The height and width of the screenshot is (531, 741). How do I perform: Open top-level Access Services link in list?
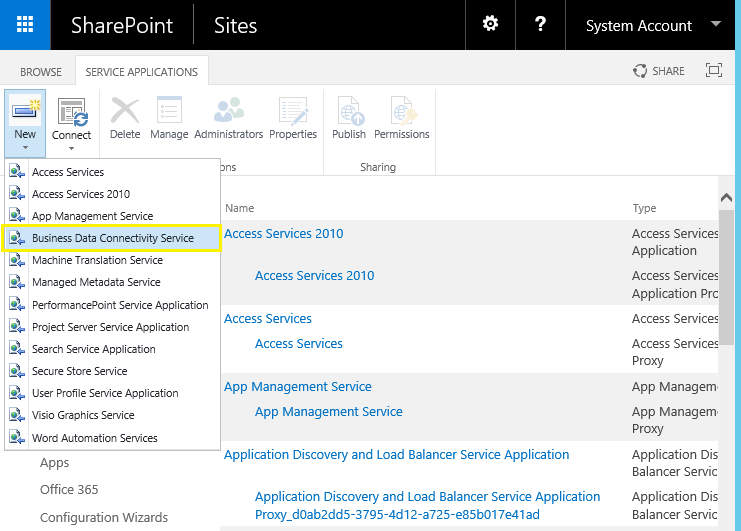pyautogui.click(x=268, y=318)
